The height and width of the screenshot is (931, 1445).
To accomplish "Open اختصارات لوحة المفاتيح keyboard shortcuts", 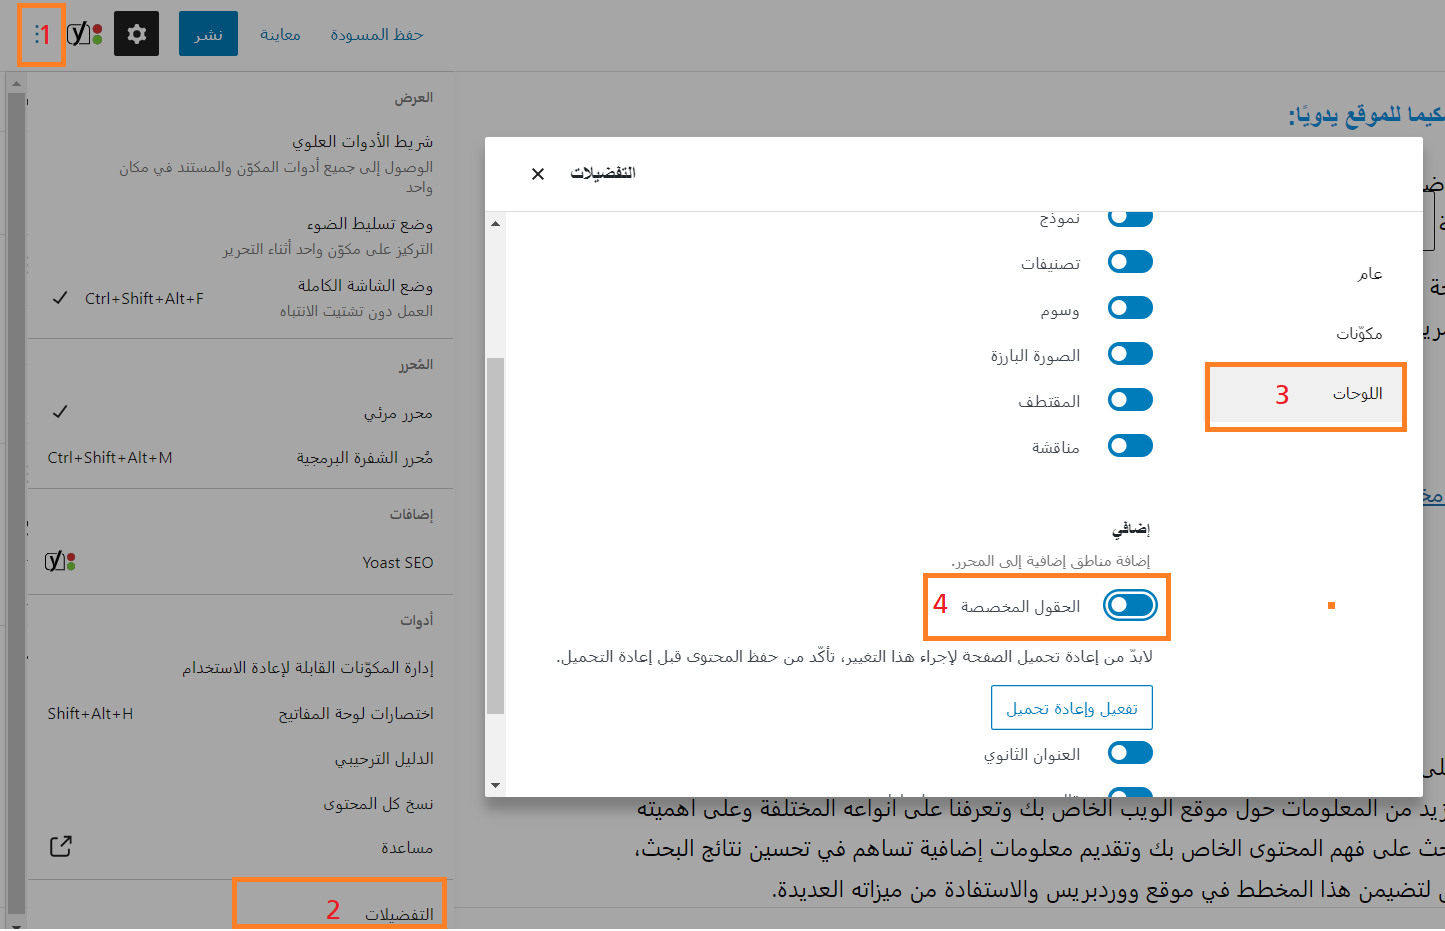I will [240, 714].
